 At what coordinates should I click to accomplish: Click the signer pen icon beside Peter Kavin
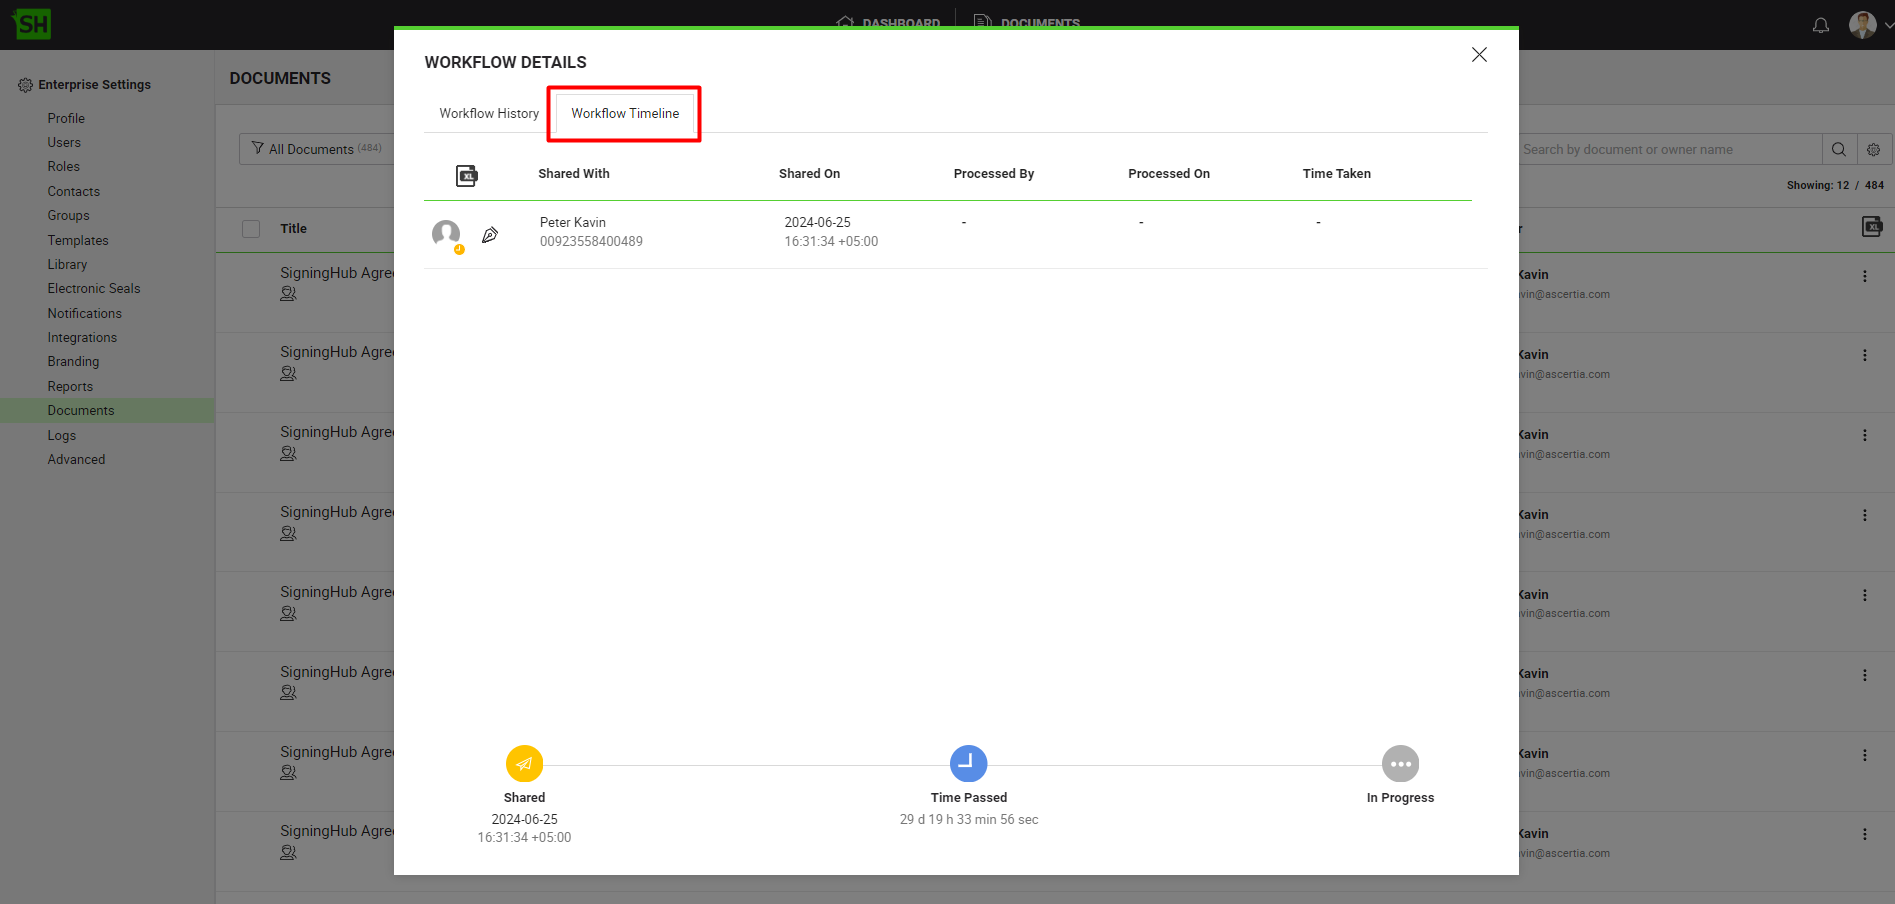coord(490,235)
